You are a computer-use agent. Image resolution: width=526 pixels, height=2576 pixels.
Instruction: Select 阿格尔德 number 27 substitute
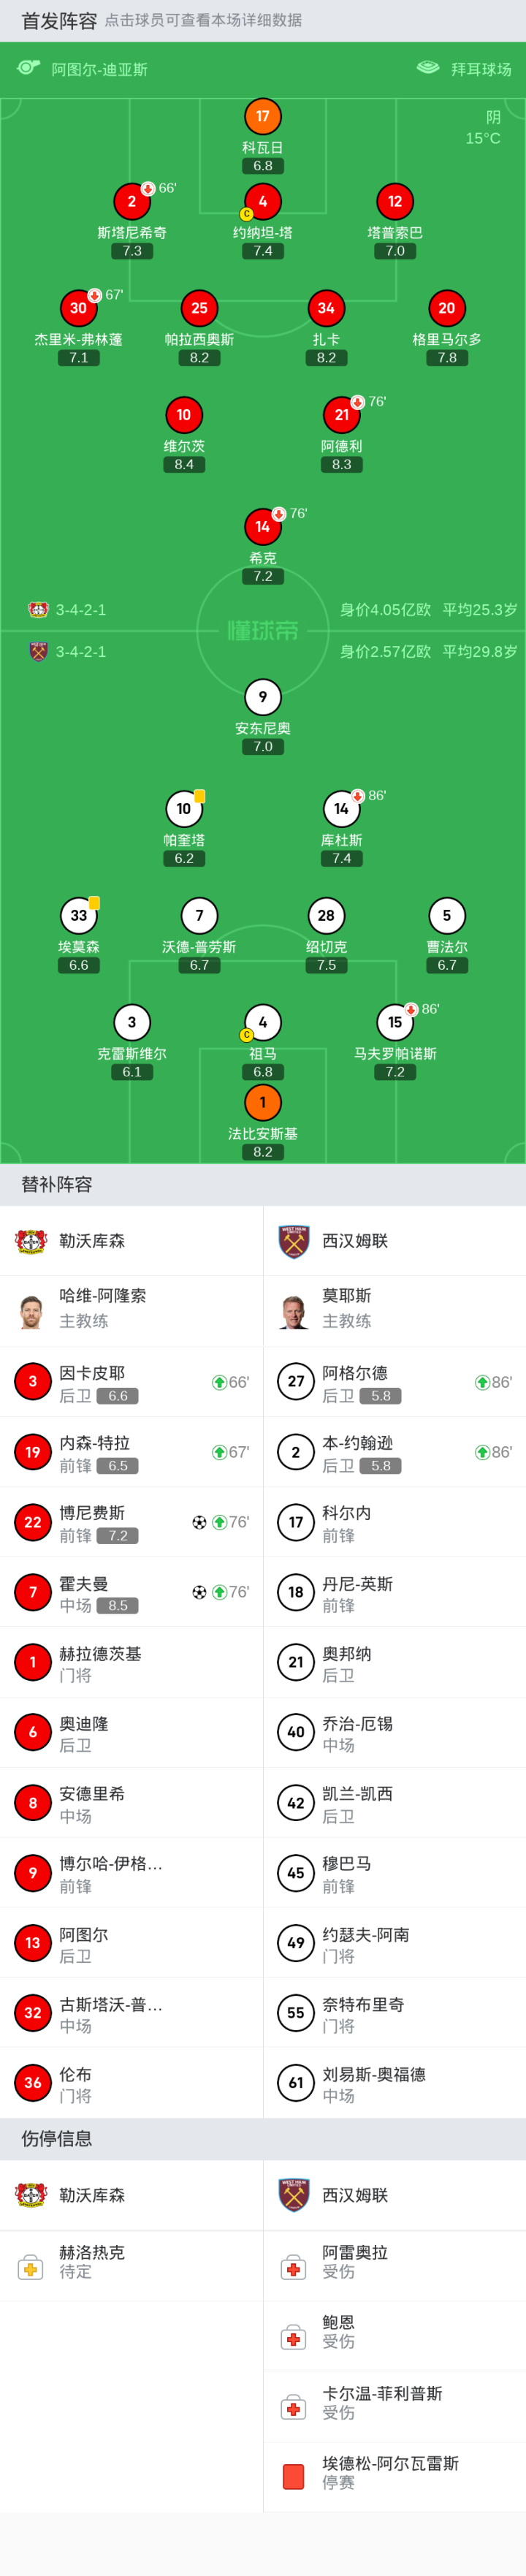coord(296,1382)
